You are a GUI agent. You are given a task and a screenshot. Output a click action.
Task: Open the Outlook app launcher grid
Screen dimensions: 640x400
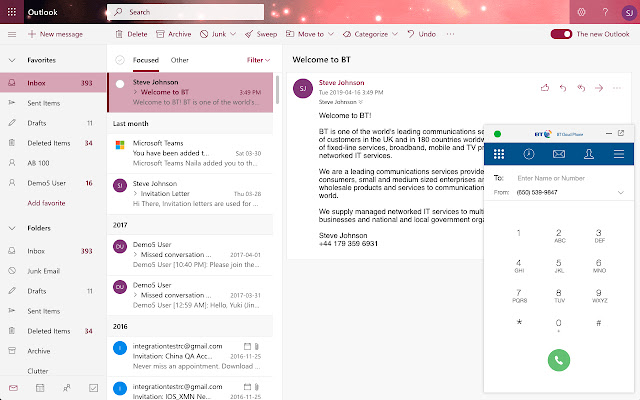(12, 12)
